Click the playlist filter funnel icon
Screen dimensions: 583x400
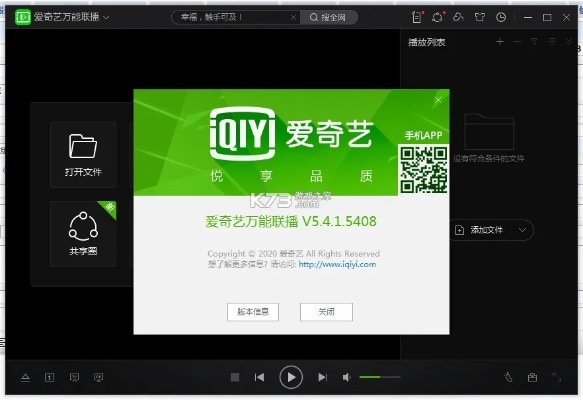(534, 42)
